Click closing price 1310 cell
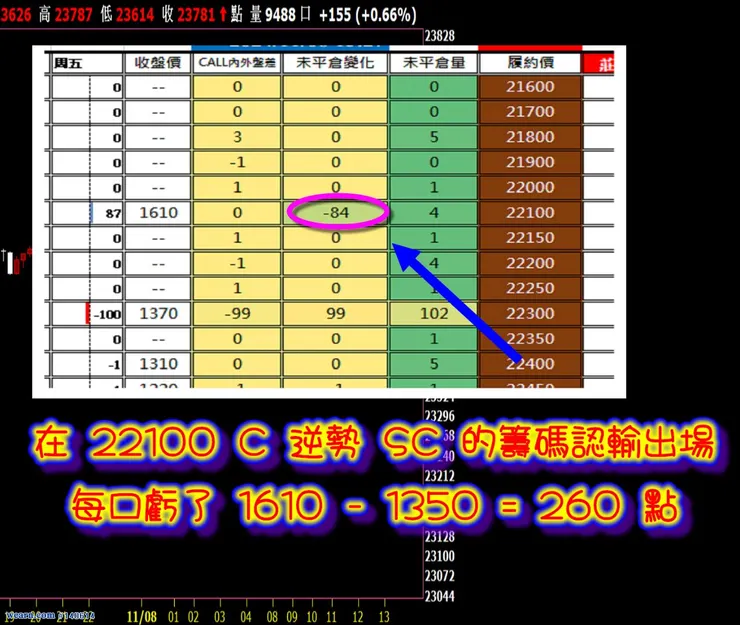This screenshot has height=625, width=740. pos(158,364)
